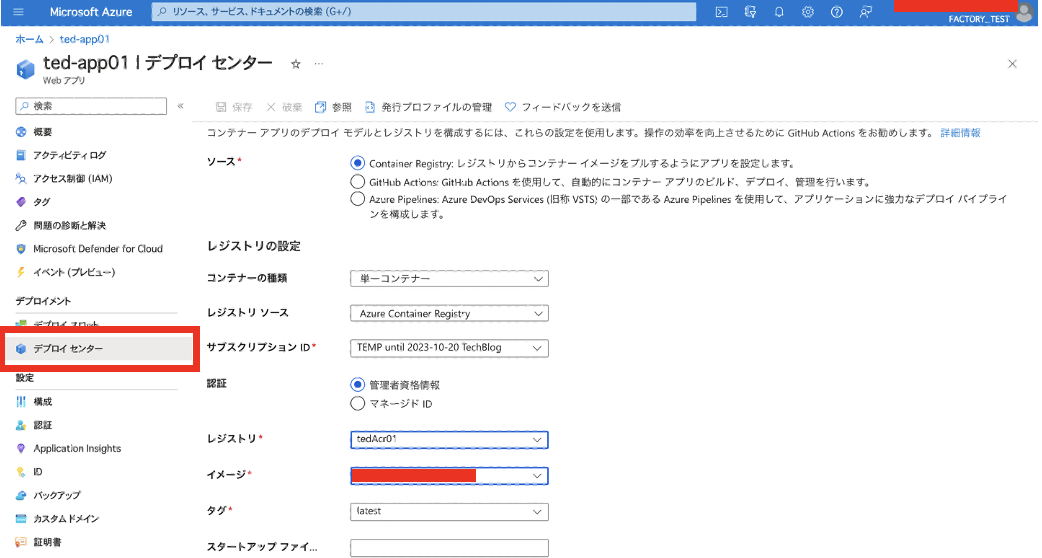Click the user account avatar
1042x558 pixels.
1025,13
